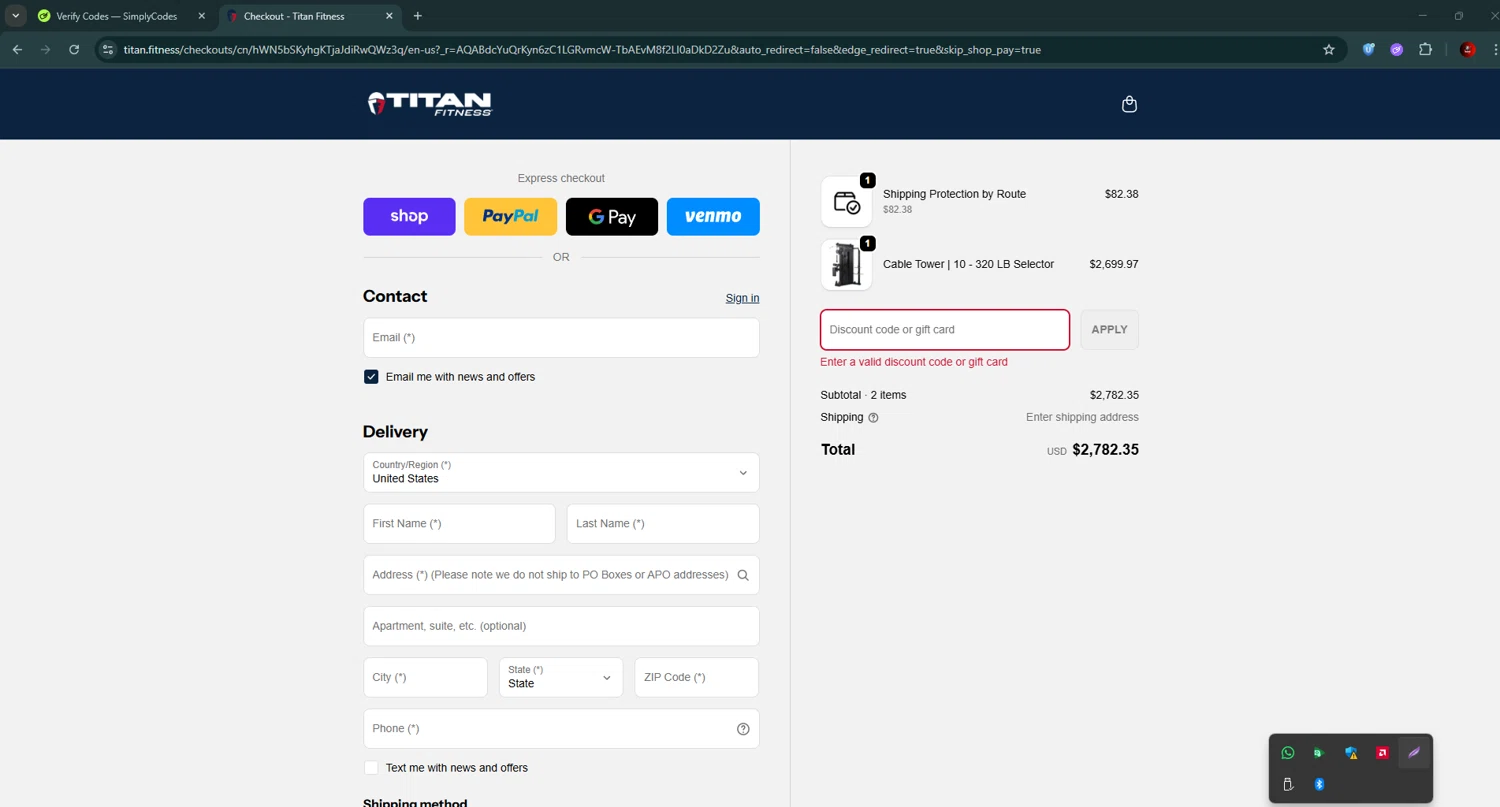Screen dimensions: 1500x807
Task: Open WhatsApp from the system tray
Action: coord(1288,753)
